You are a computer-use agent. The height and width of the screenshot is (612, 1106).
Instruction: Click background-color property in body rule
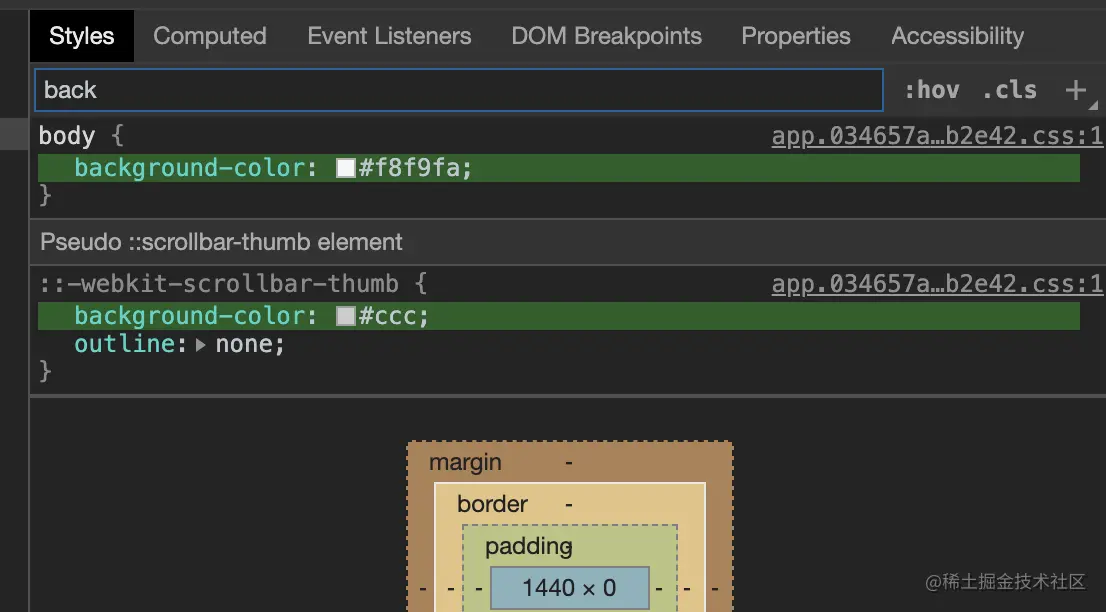click(x=190, y=168)
